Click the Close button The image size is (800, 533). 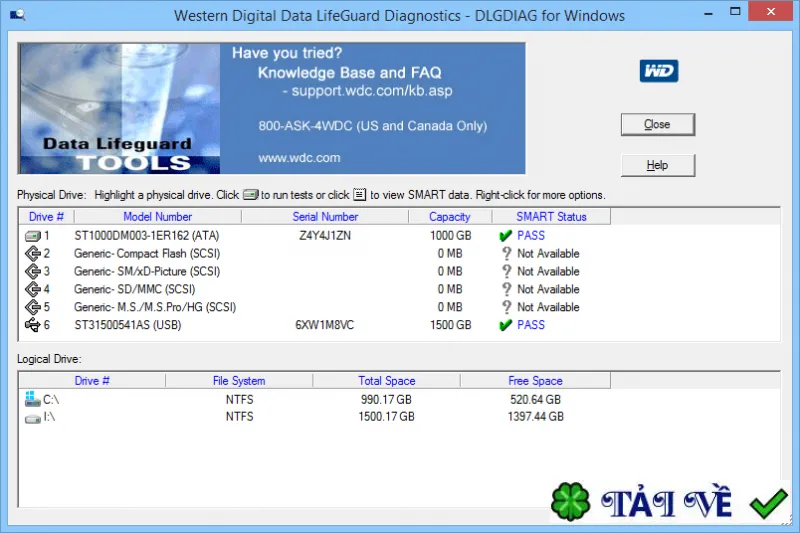point(658,124)
